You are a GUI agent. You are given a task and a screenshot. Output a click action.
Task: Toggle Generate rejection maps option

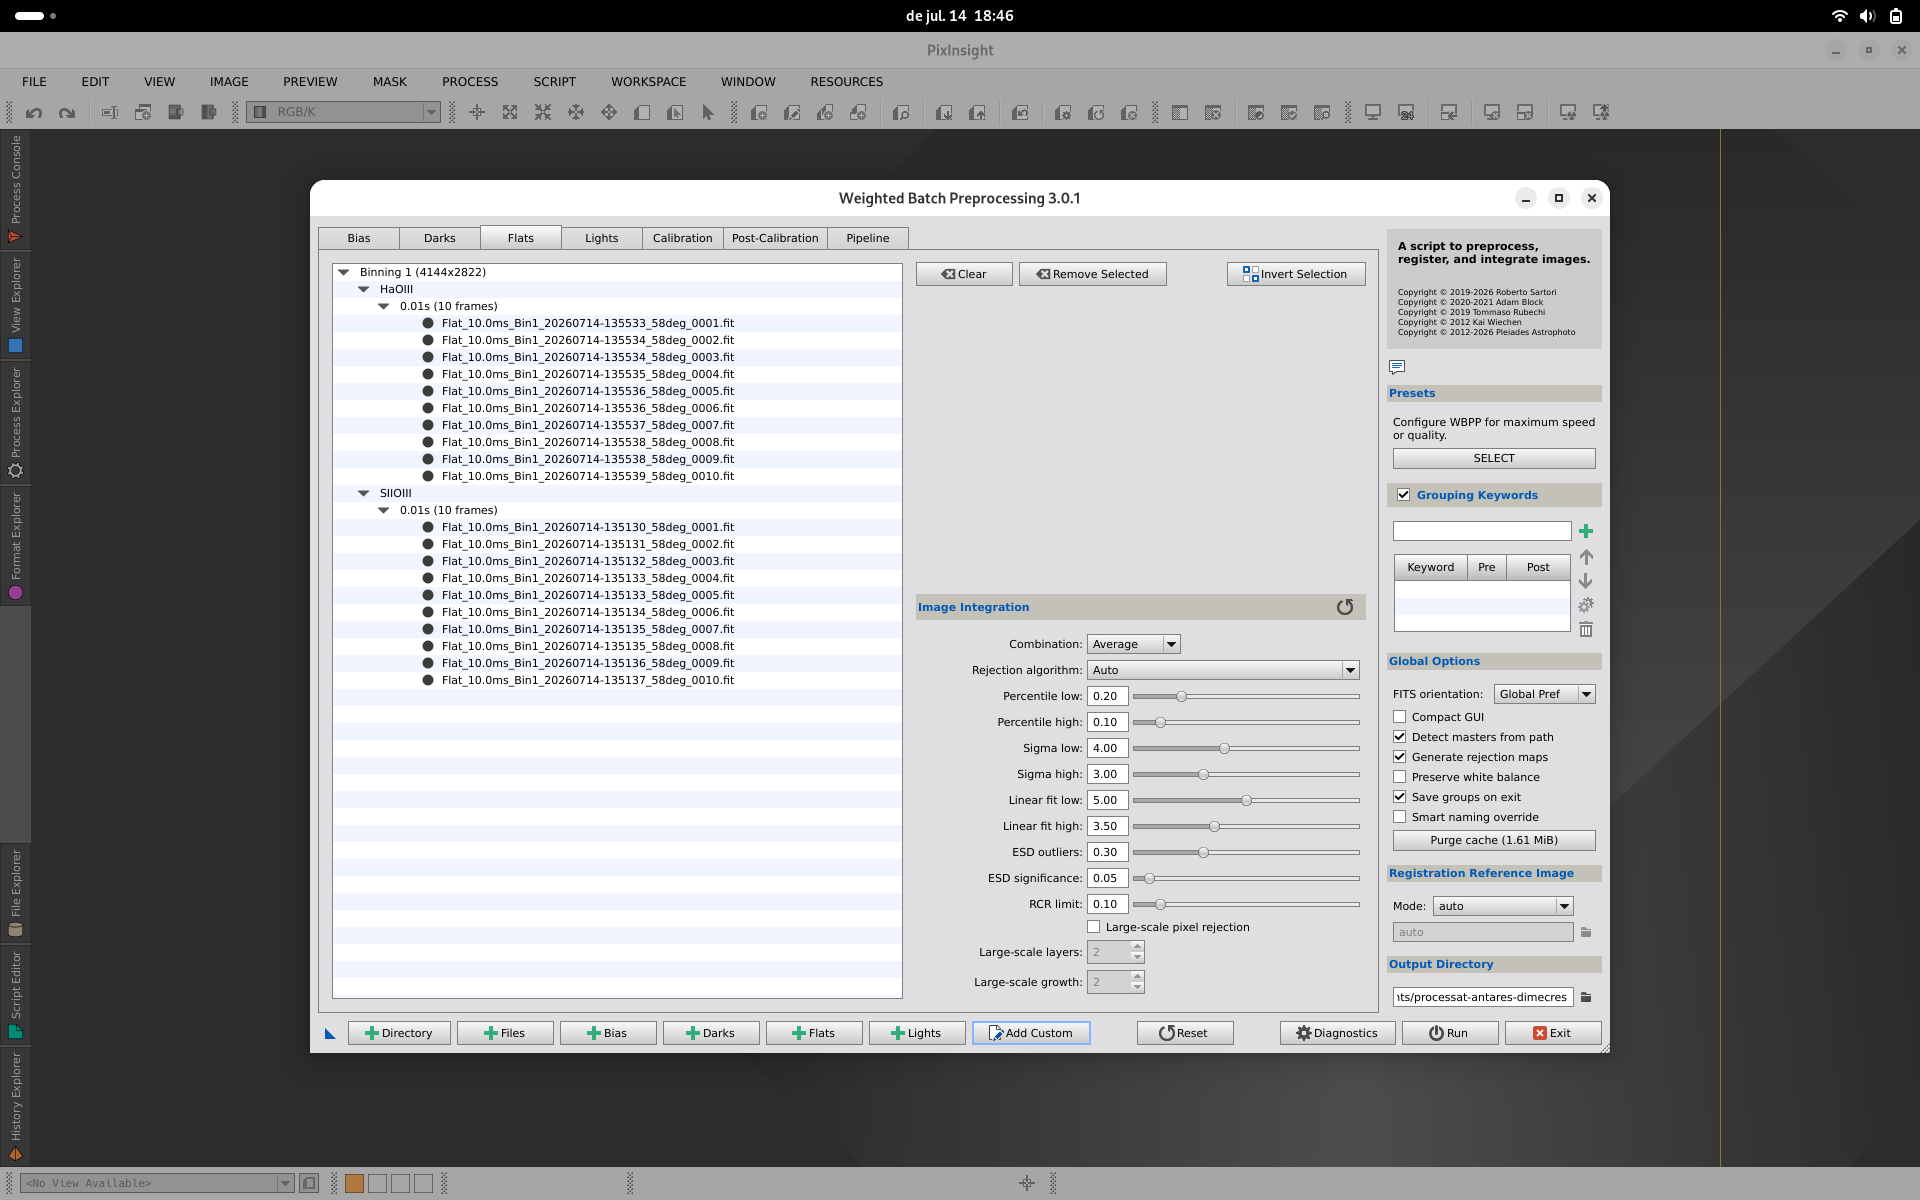[x=1400, y=757]
